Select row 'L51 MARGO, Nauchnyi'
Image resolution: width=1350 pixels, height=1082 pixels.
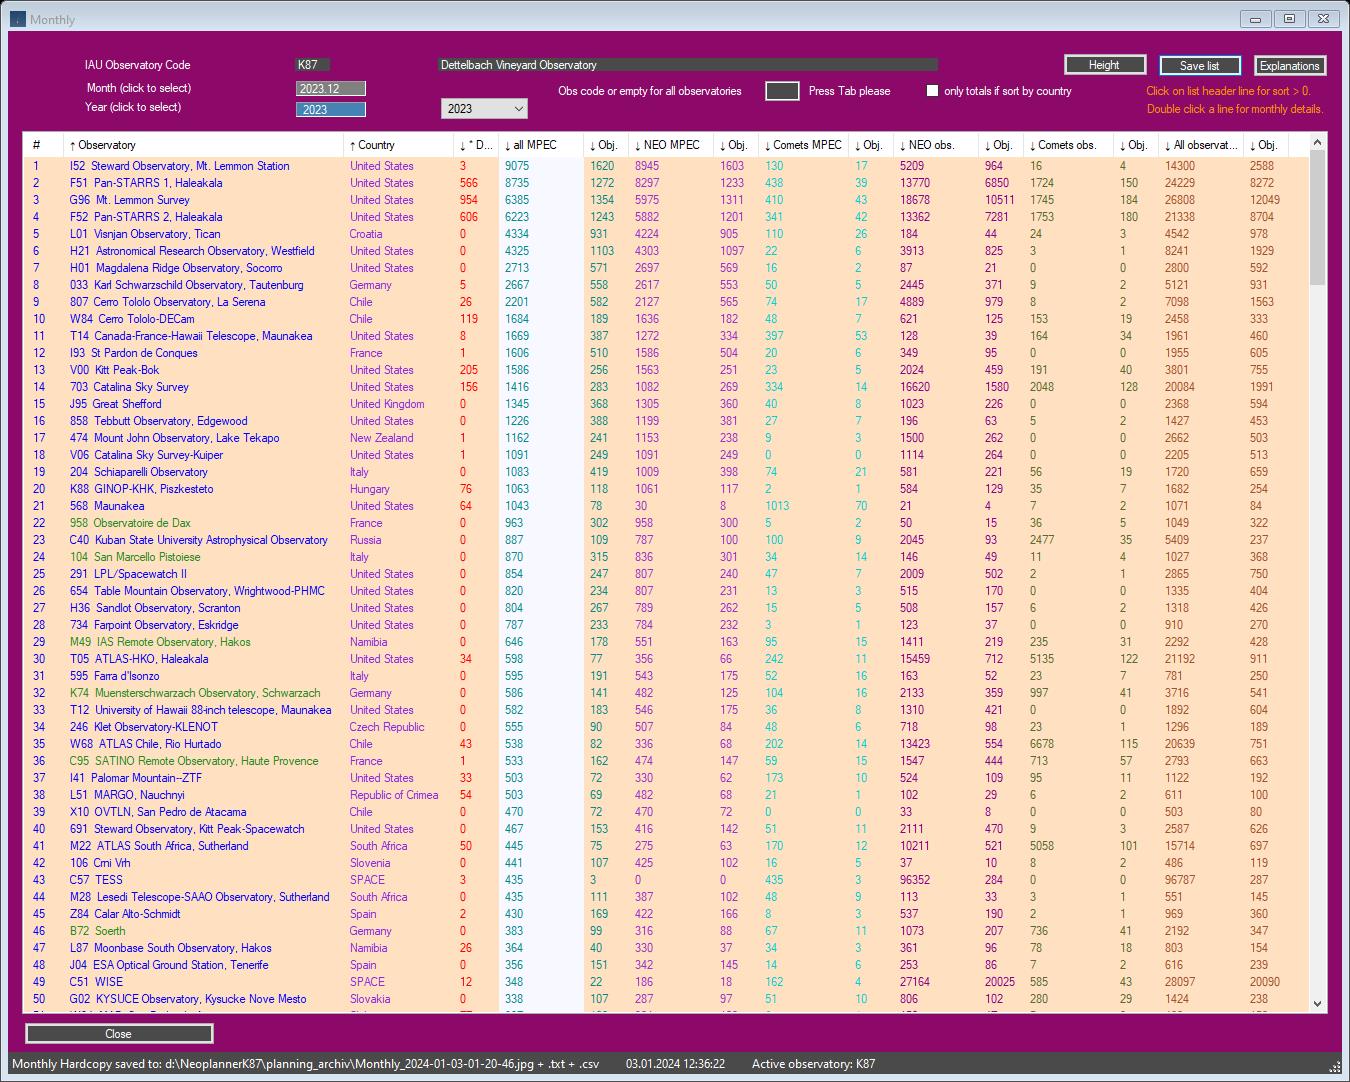(665, 795)
